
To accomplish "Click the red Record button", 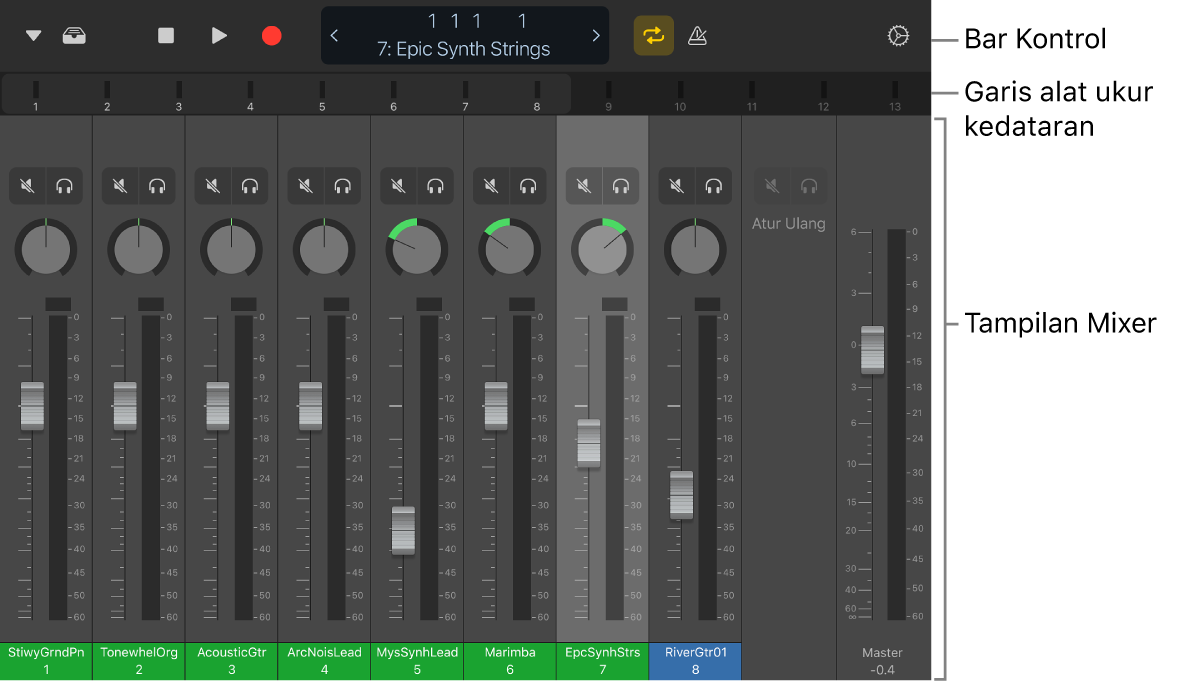I will pyautogui.click(x=272, y=36).
